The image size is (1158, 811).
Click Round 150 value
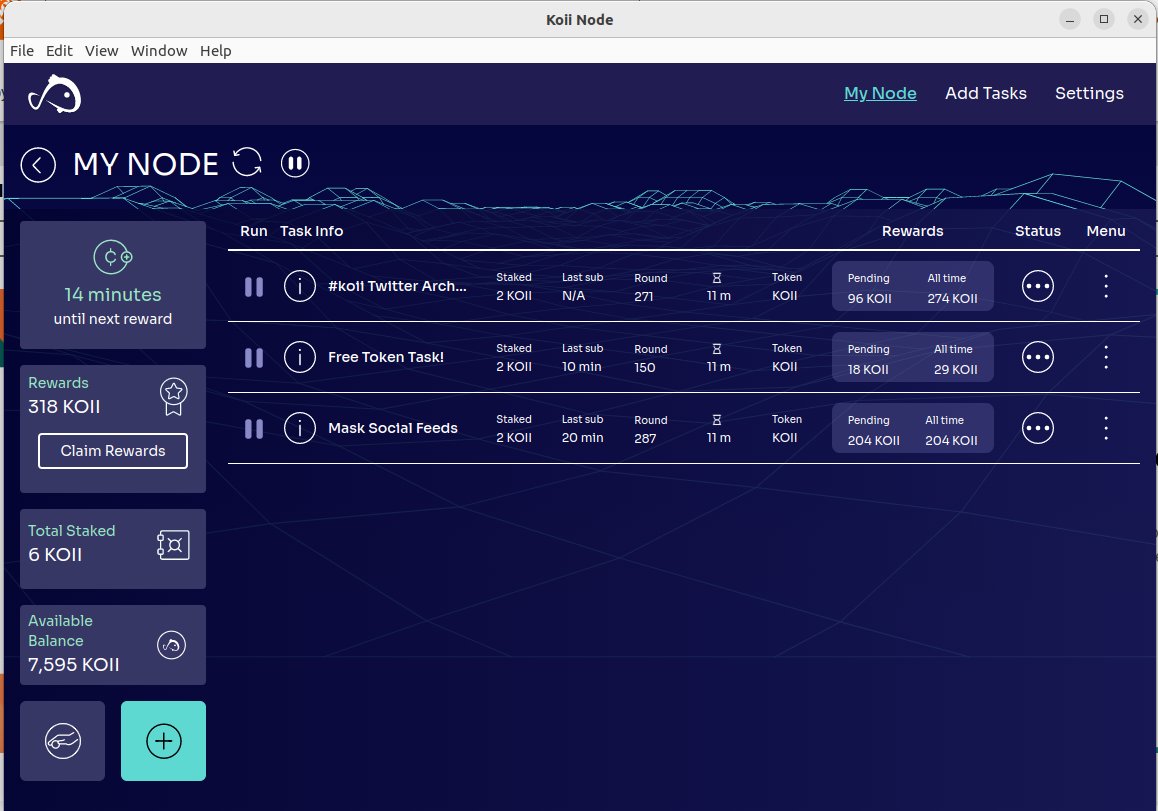[x=645, y=367]
